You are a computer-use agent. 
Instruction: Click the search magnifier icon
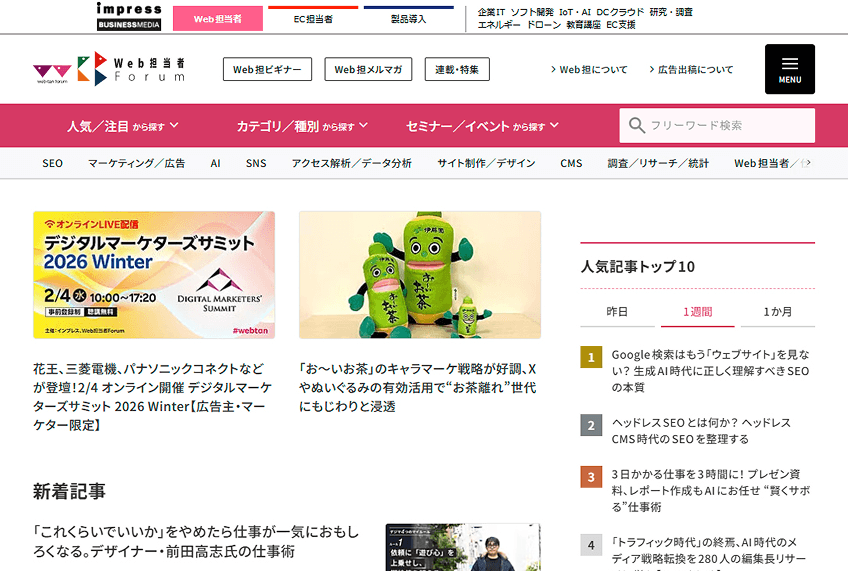click(x=637, y=125)
